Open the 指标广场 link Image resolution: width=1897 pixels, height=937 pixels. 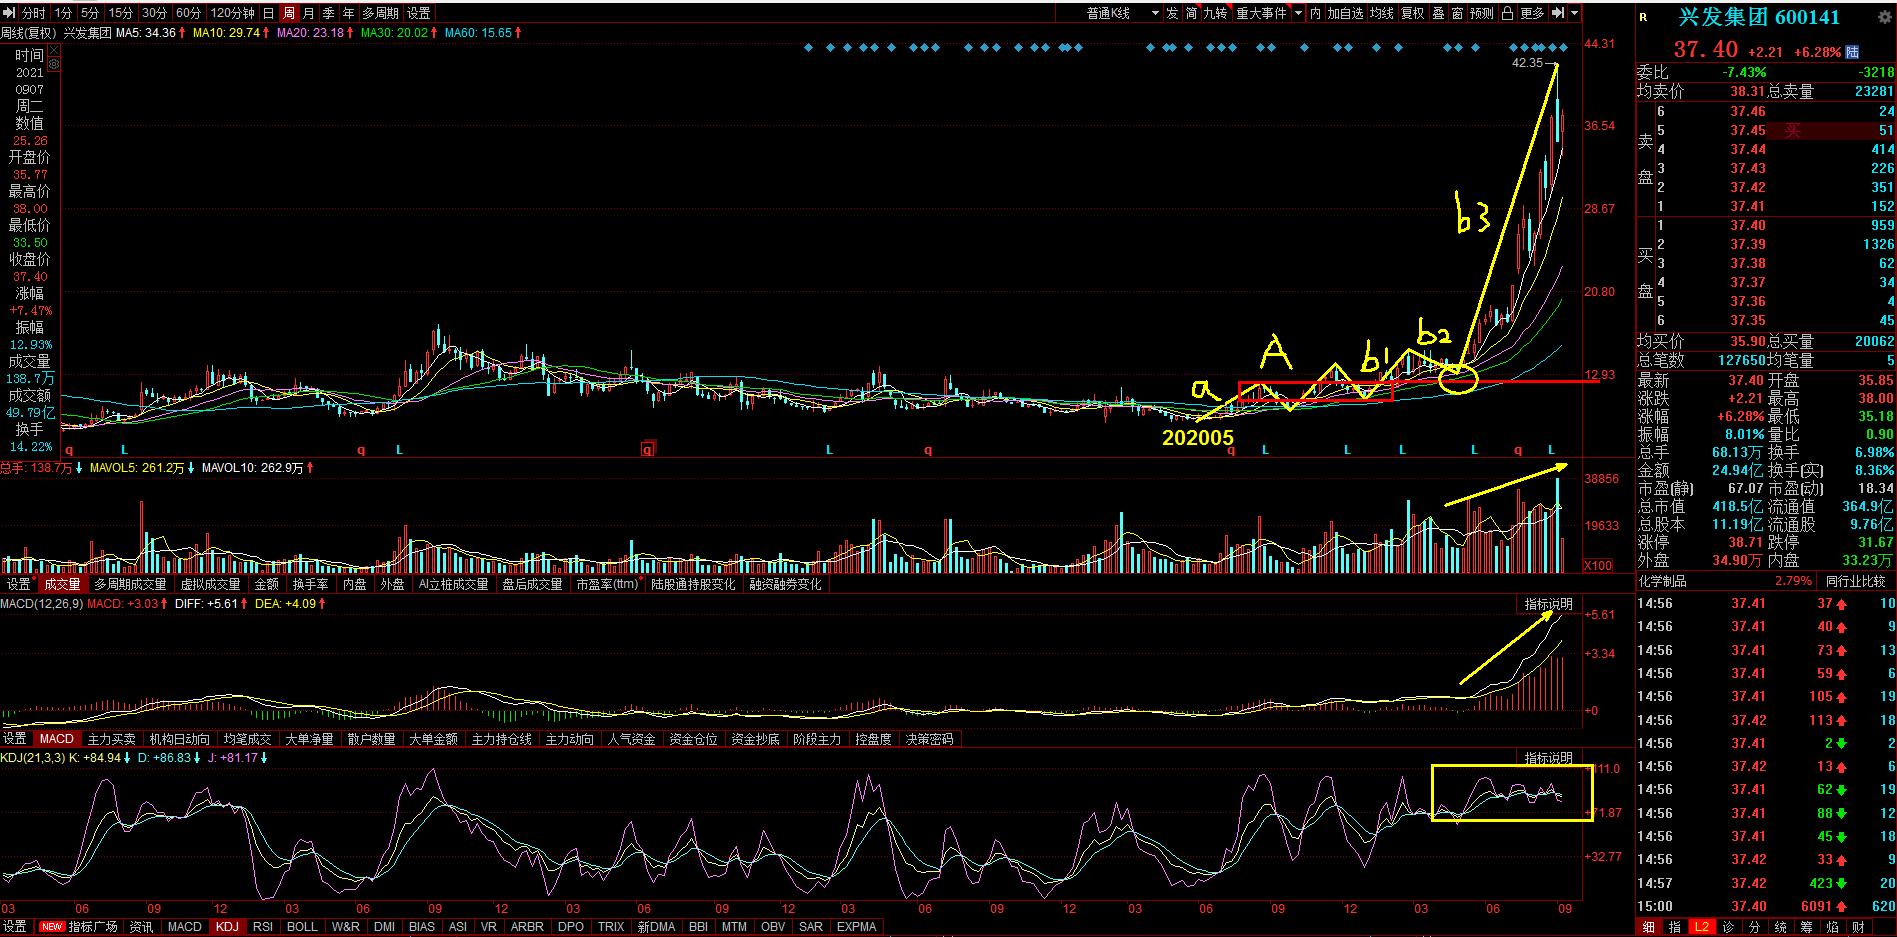93,927
